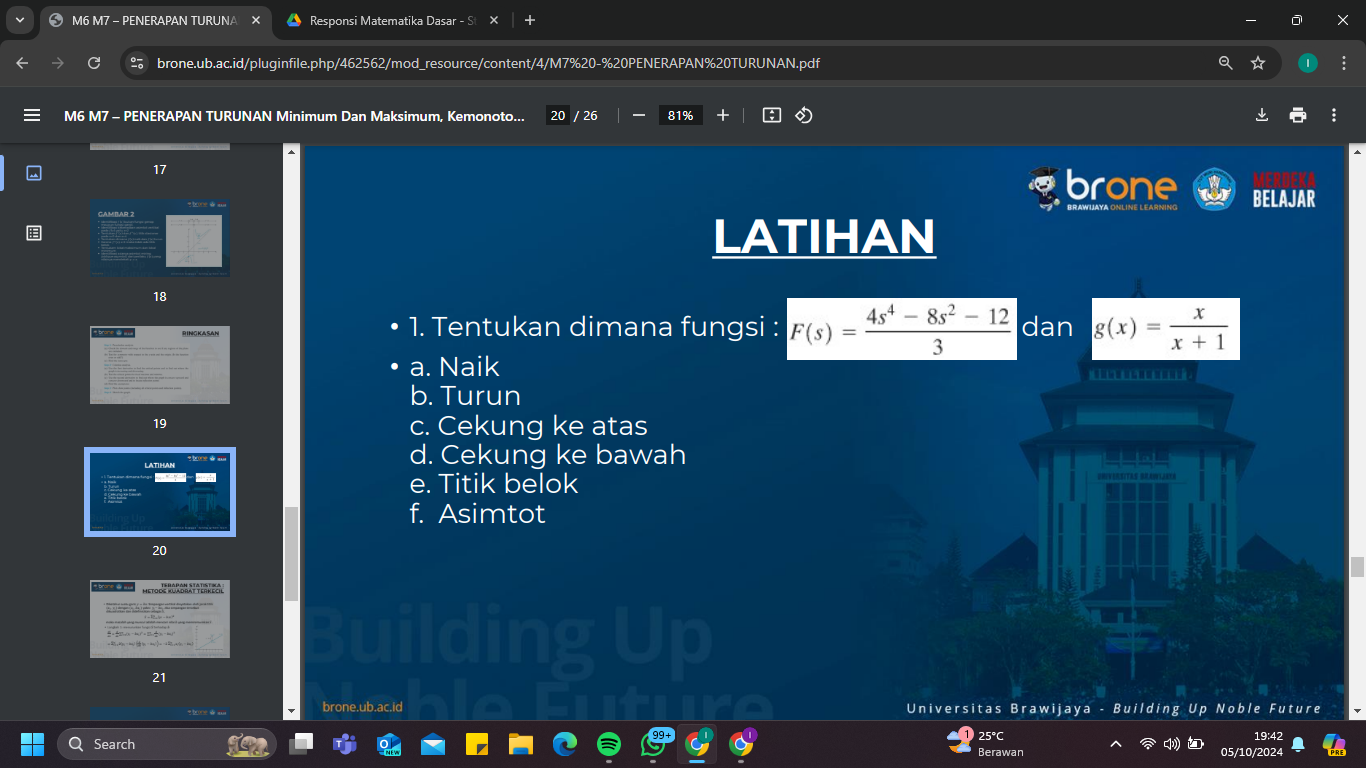Select page 20 Latihan thumbnail
This screenshot has height=768, width=1366.
(x=160, y=492)
